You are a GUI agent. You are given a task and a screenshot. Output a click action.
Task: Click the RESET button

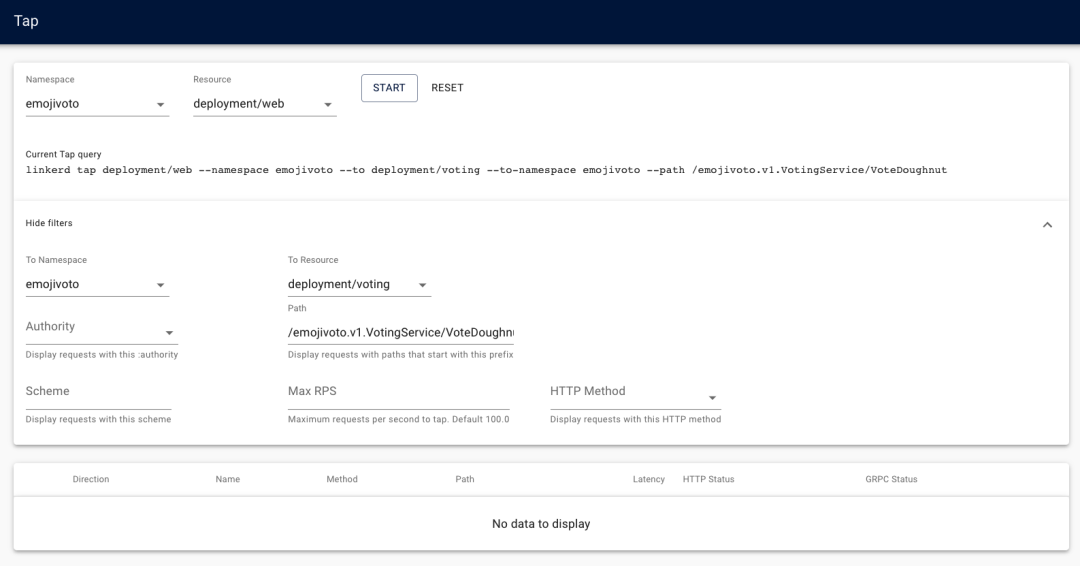(x=447, y=88)
